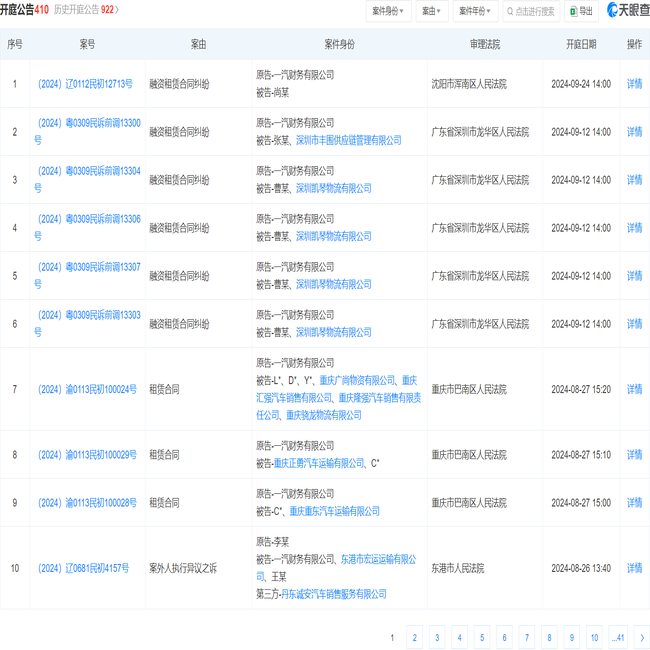Expand the 案由 filter dropdown
The height and width of the screenshot is (650, 650).
click(x=432, y=11)
